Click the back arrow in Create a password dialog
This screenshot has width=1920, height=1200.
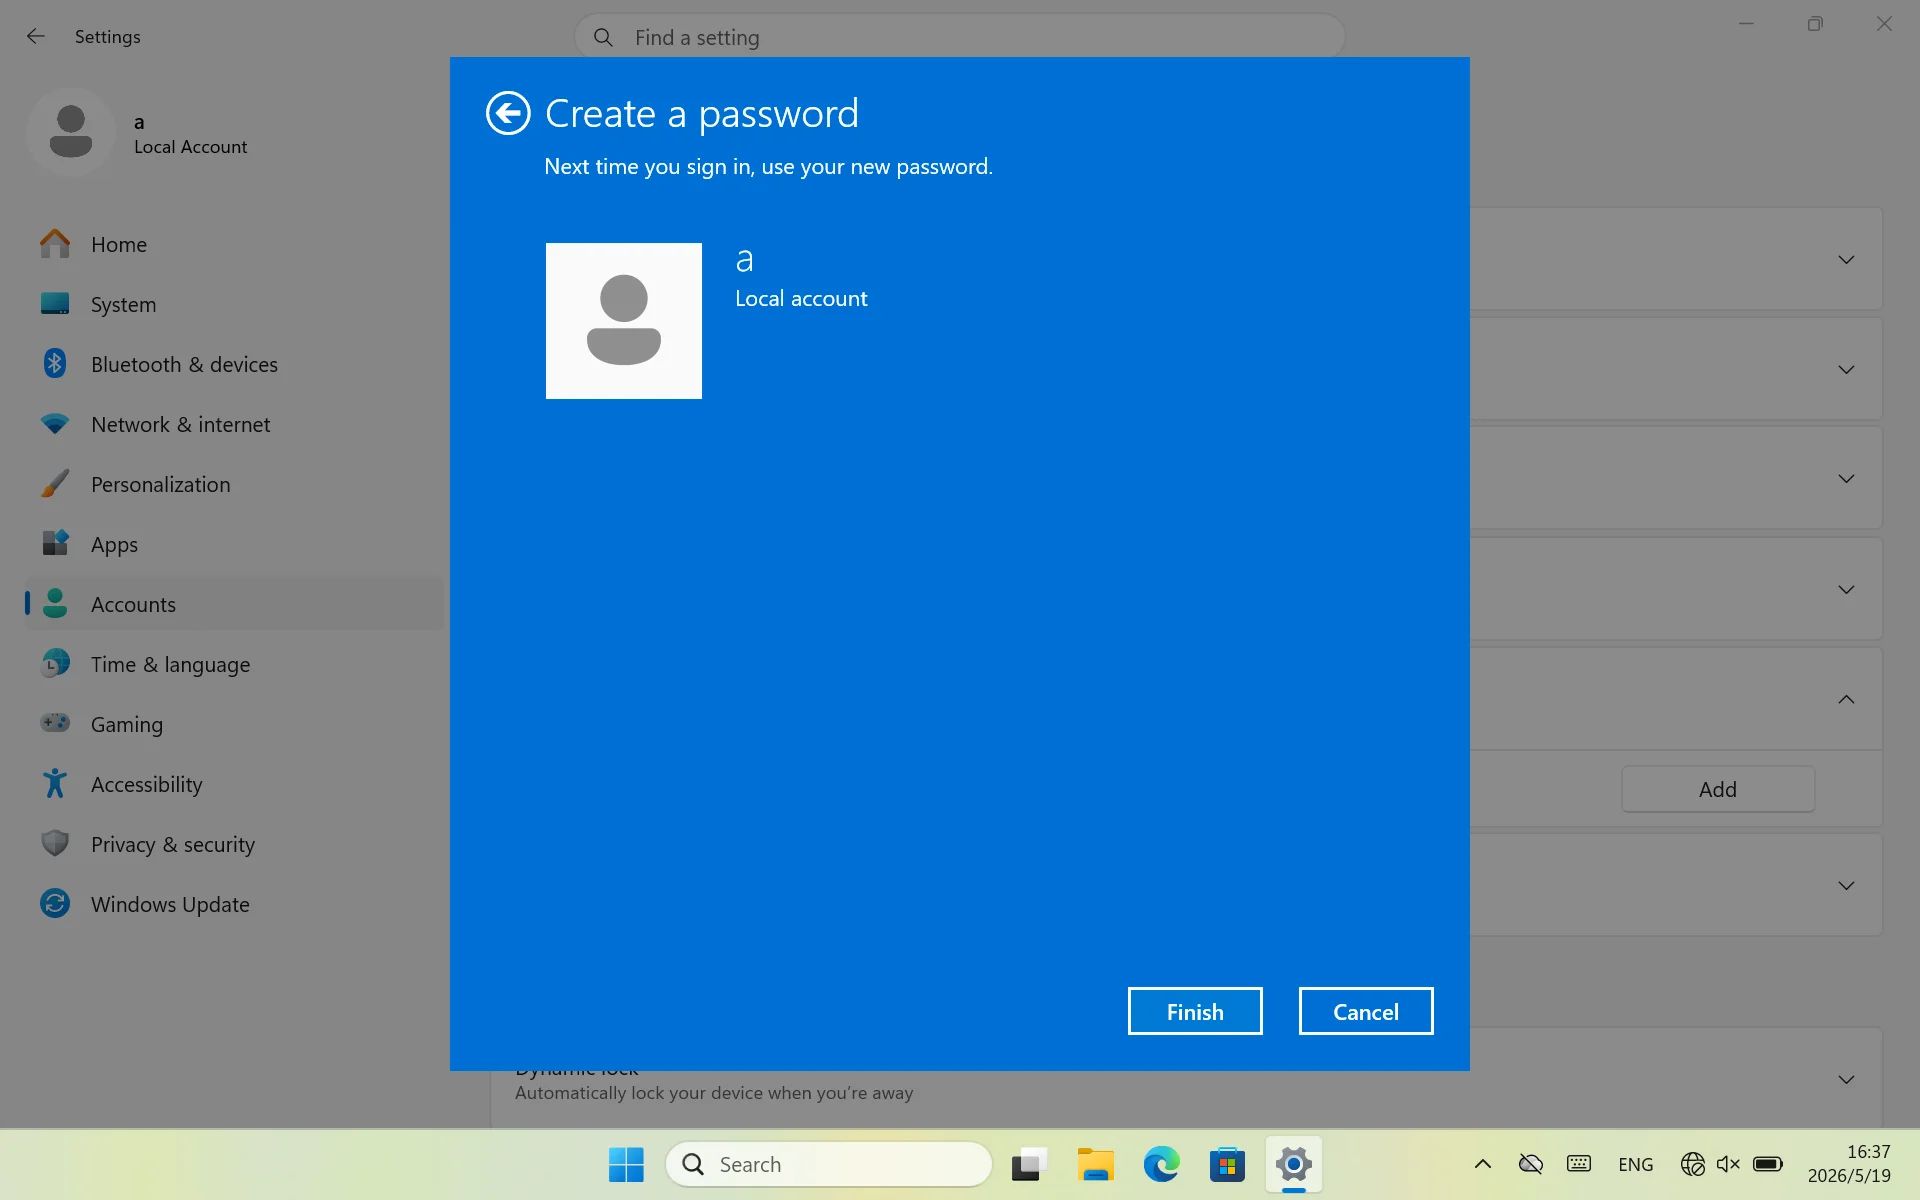point(508,113)
